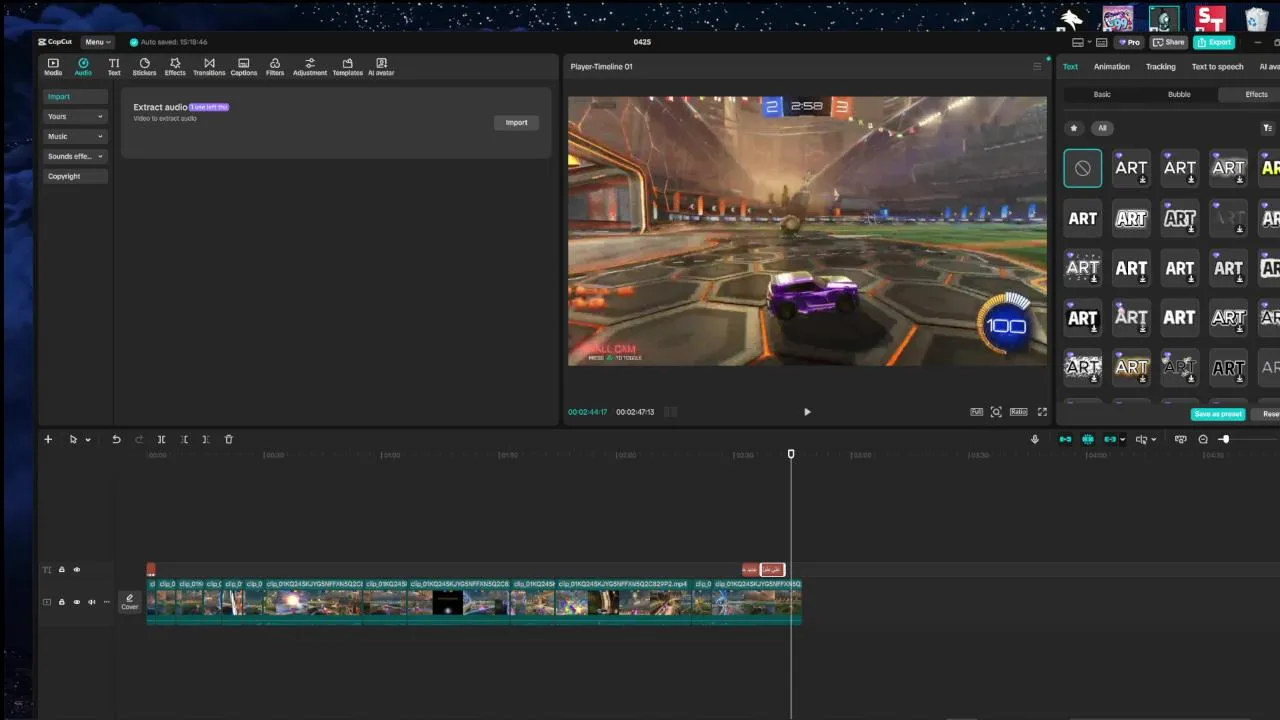Hide the main video track with eye icon
This screenshot has height=720, width=1280.
tap(76, 602)
